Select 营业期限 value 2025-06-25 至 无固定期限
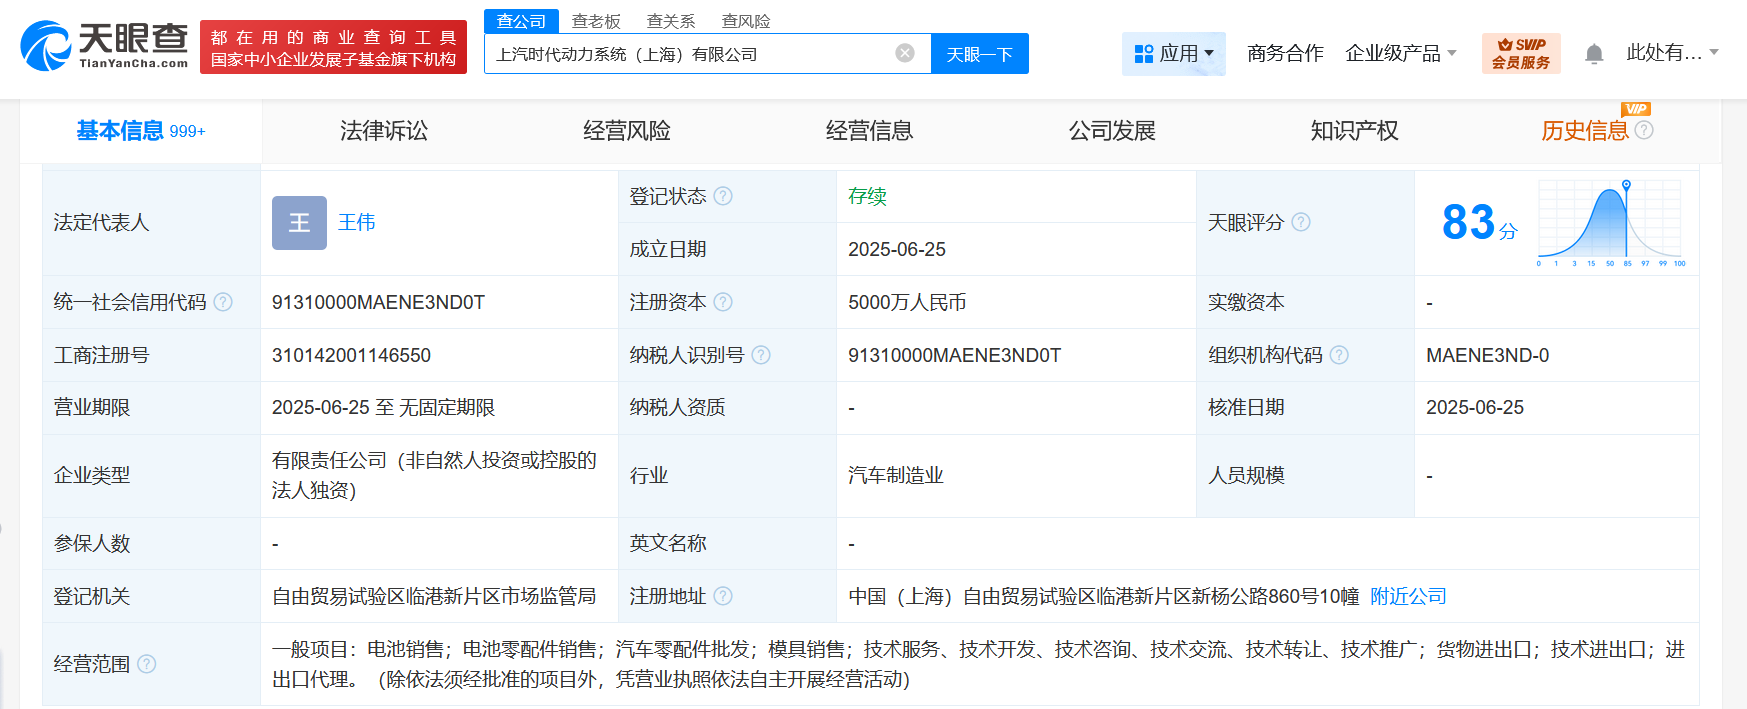 coord(383,407)
